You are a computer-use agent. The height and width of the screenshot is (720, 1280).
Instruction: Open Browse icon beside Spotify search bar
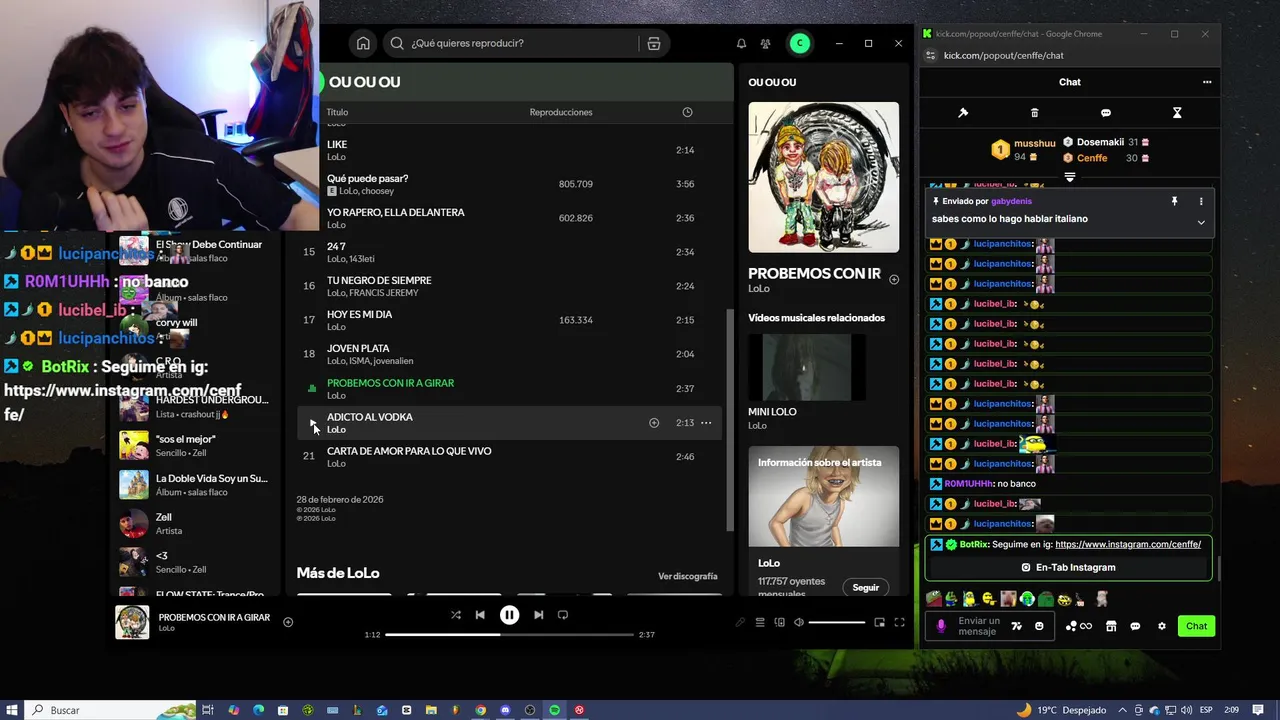653,43
